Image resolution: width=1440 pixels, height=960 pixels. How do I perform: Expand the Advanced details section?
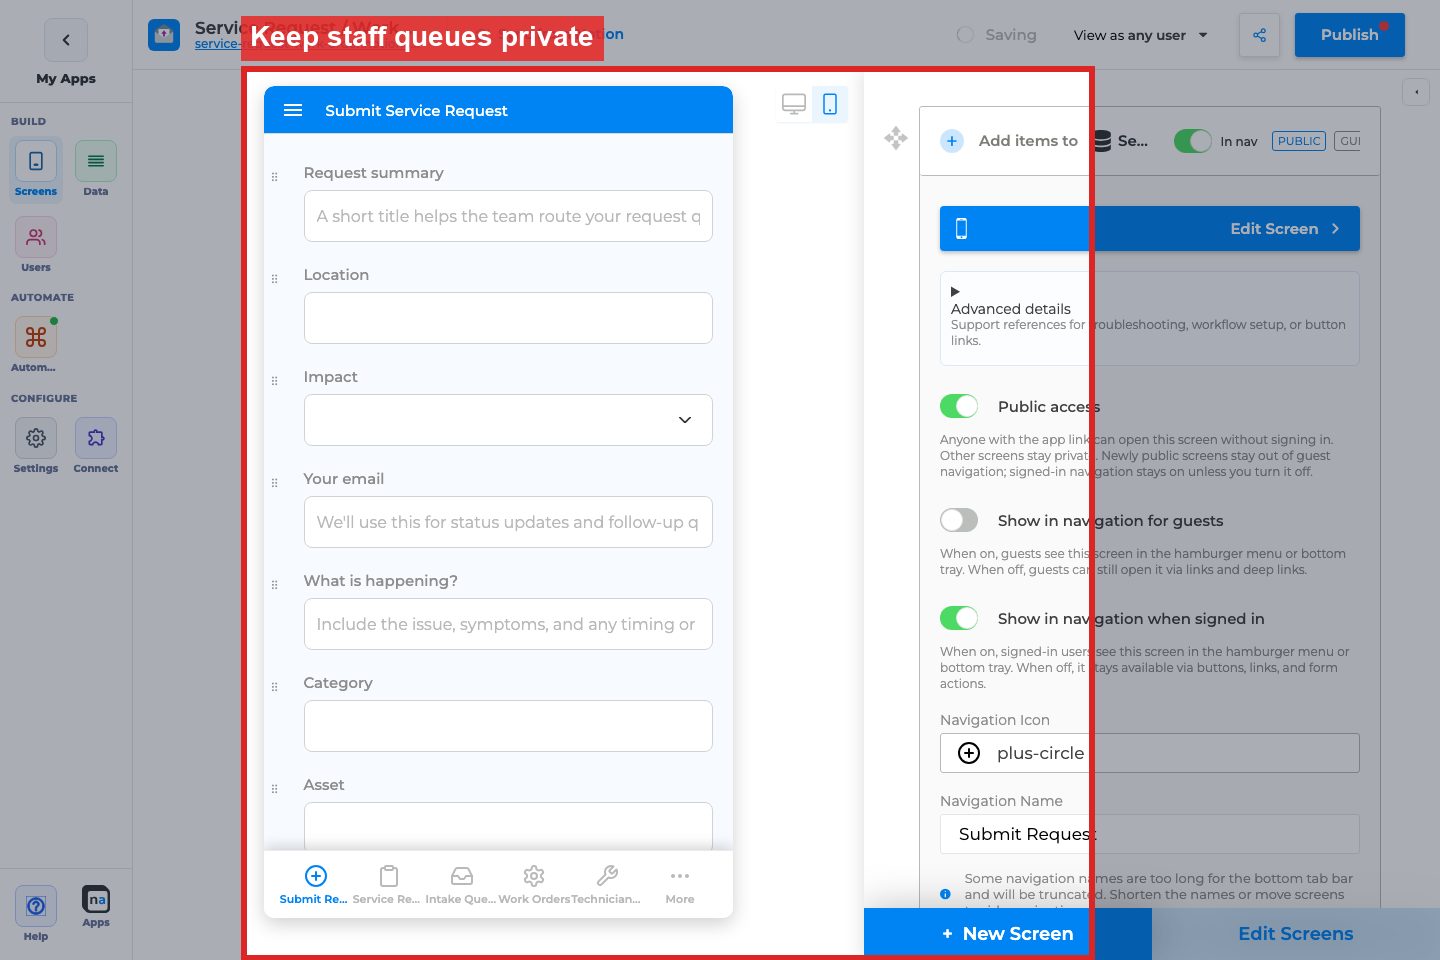pyautogui.click(x=1149, y=317)
